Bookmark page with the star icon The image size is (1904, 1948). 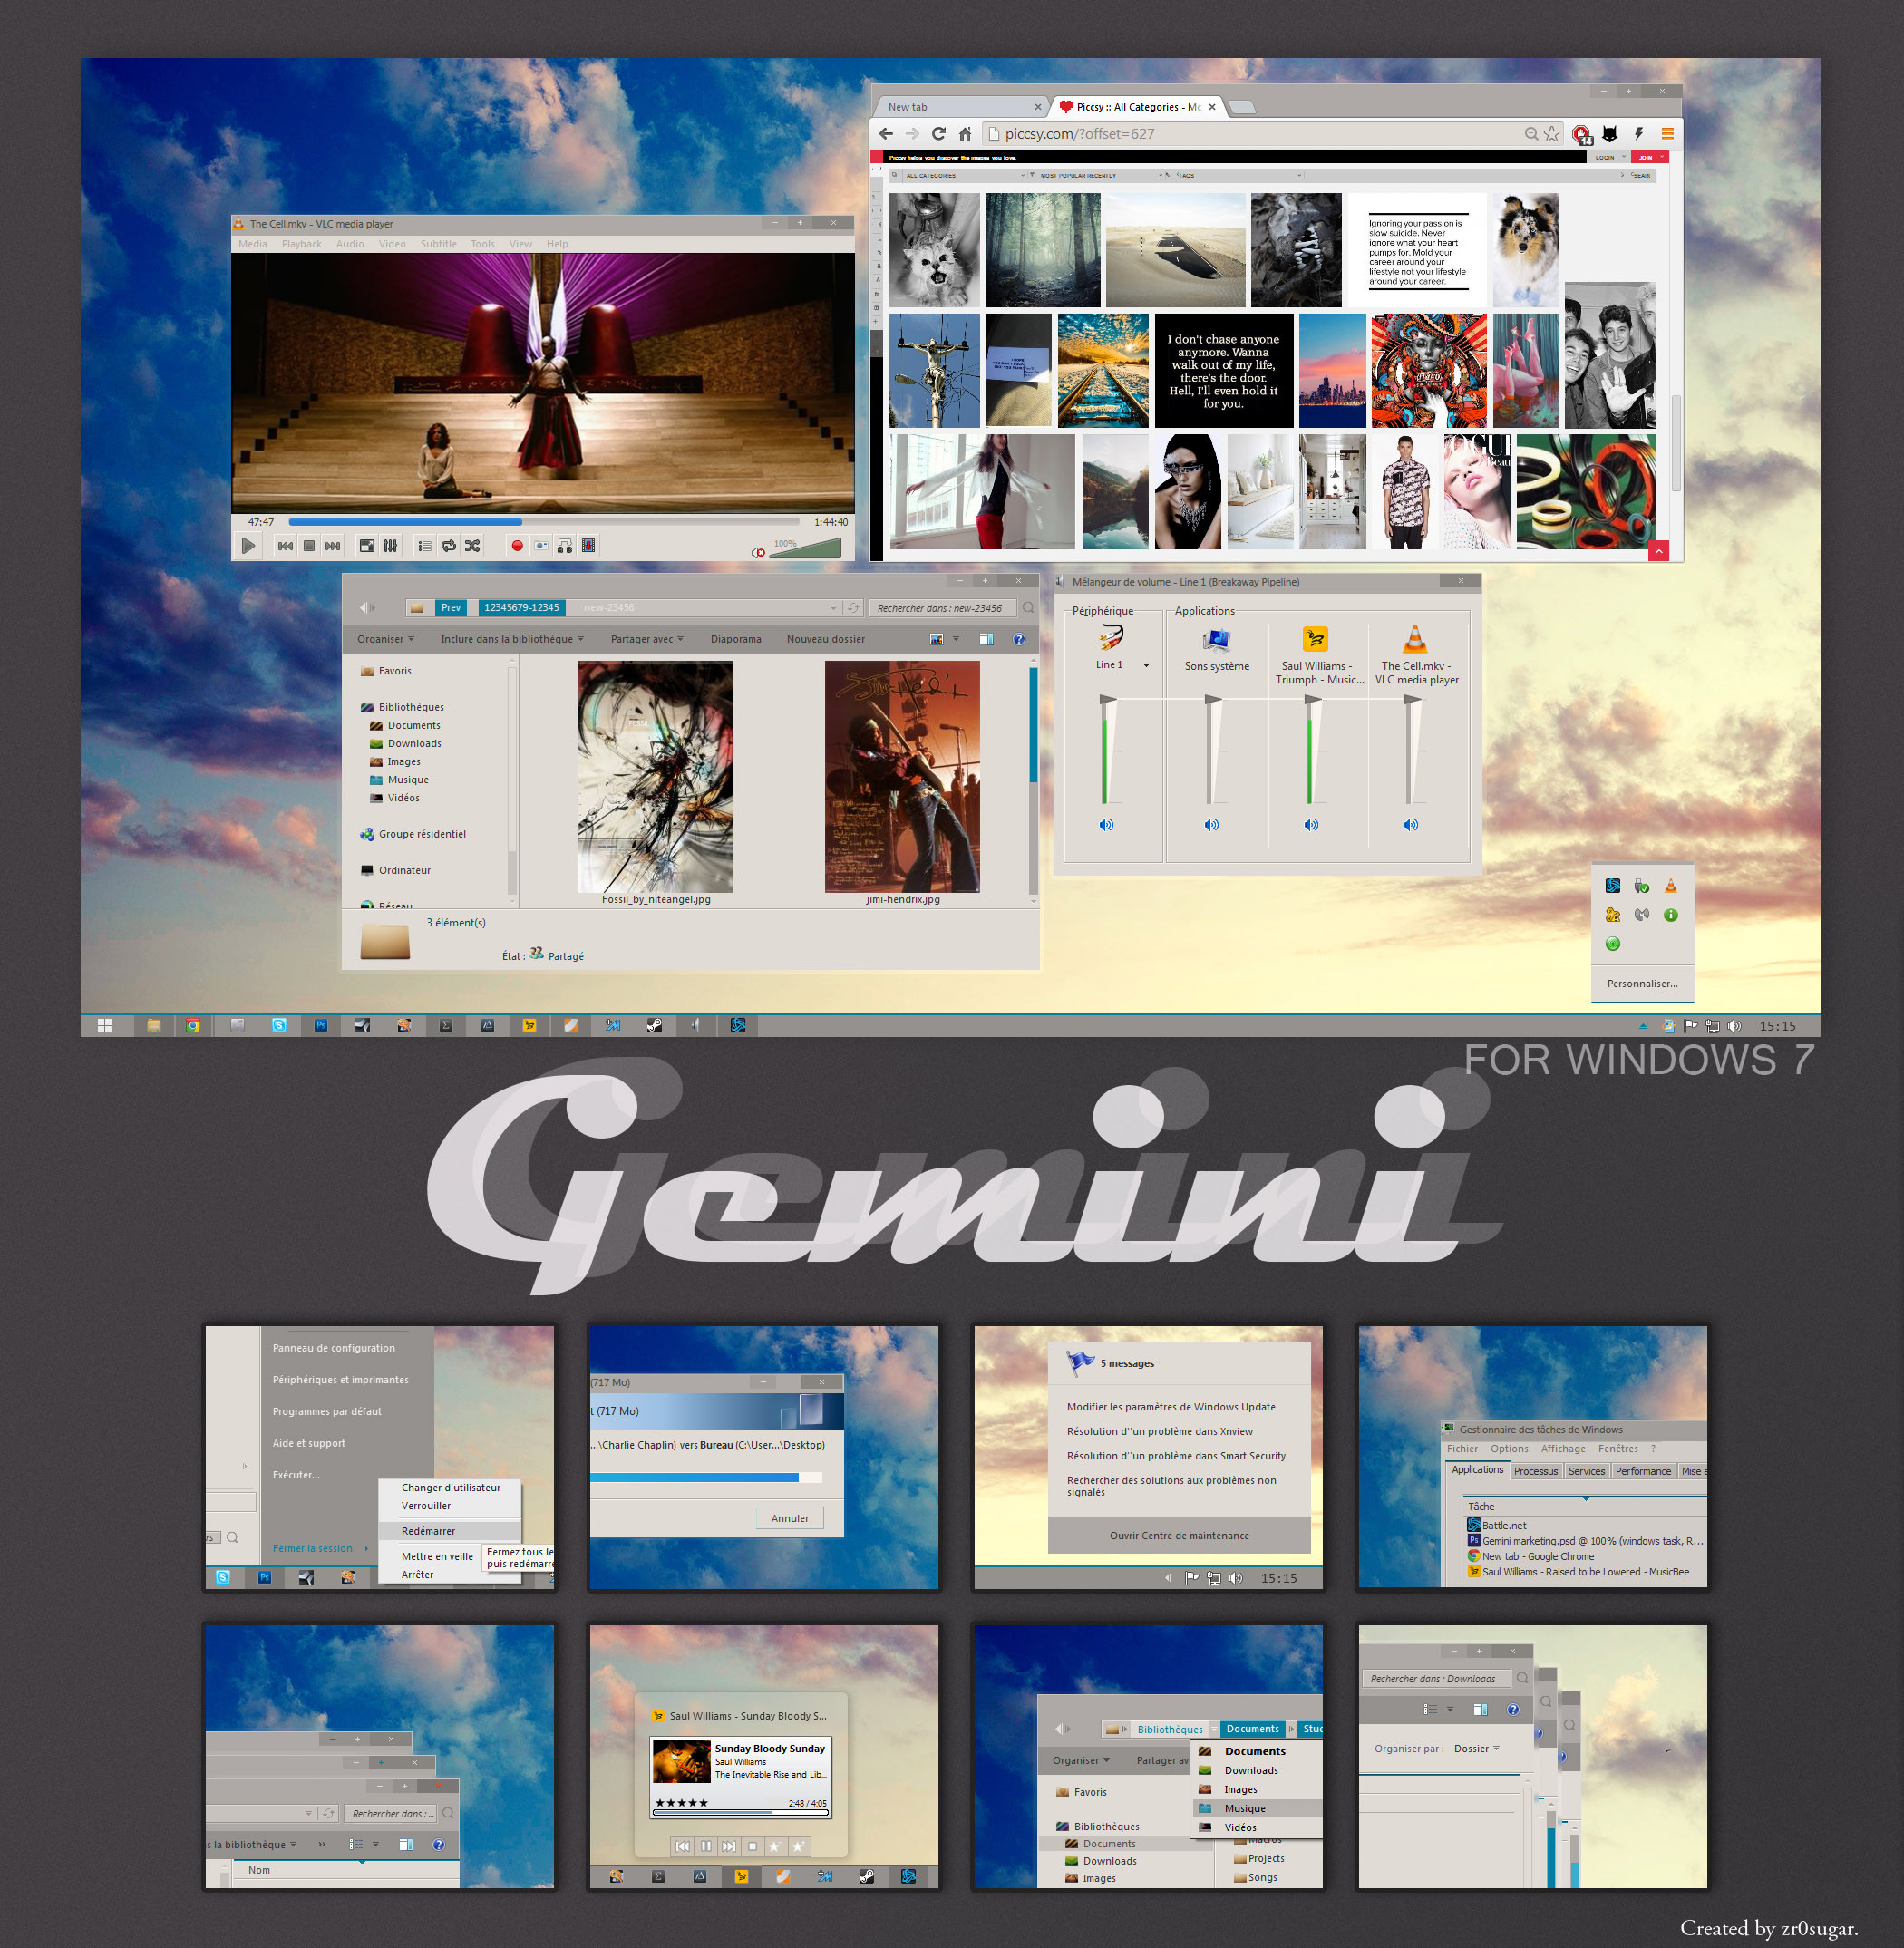[x=1551, y=134]
